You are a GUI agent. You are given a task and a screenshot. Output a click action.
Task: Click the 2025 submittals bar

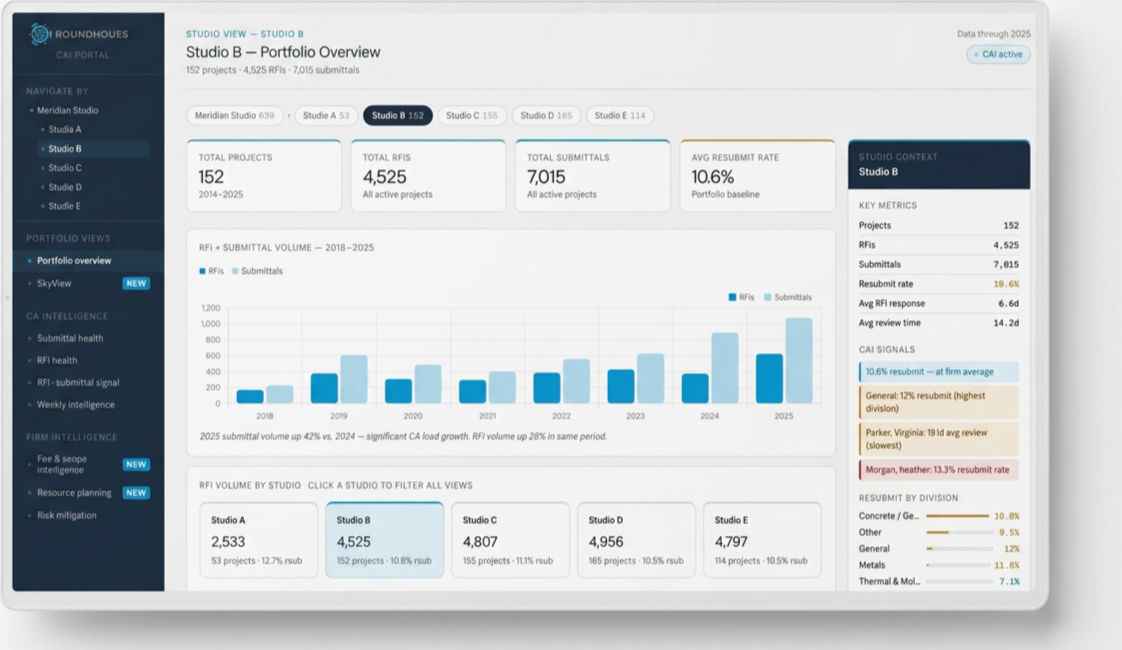point(799,361)
